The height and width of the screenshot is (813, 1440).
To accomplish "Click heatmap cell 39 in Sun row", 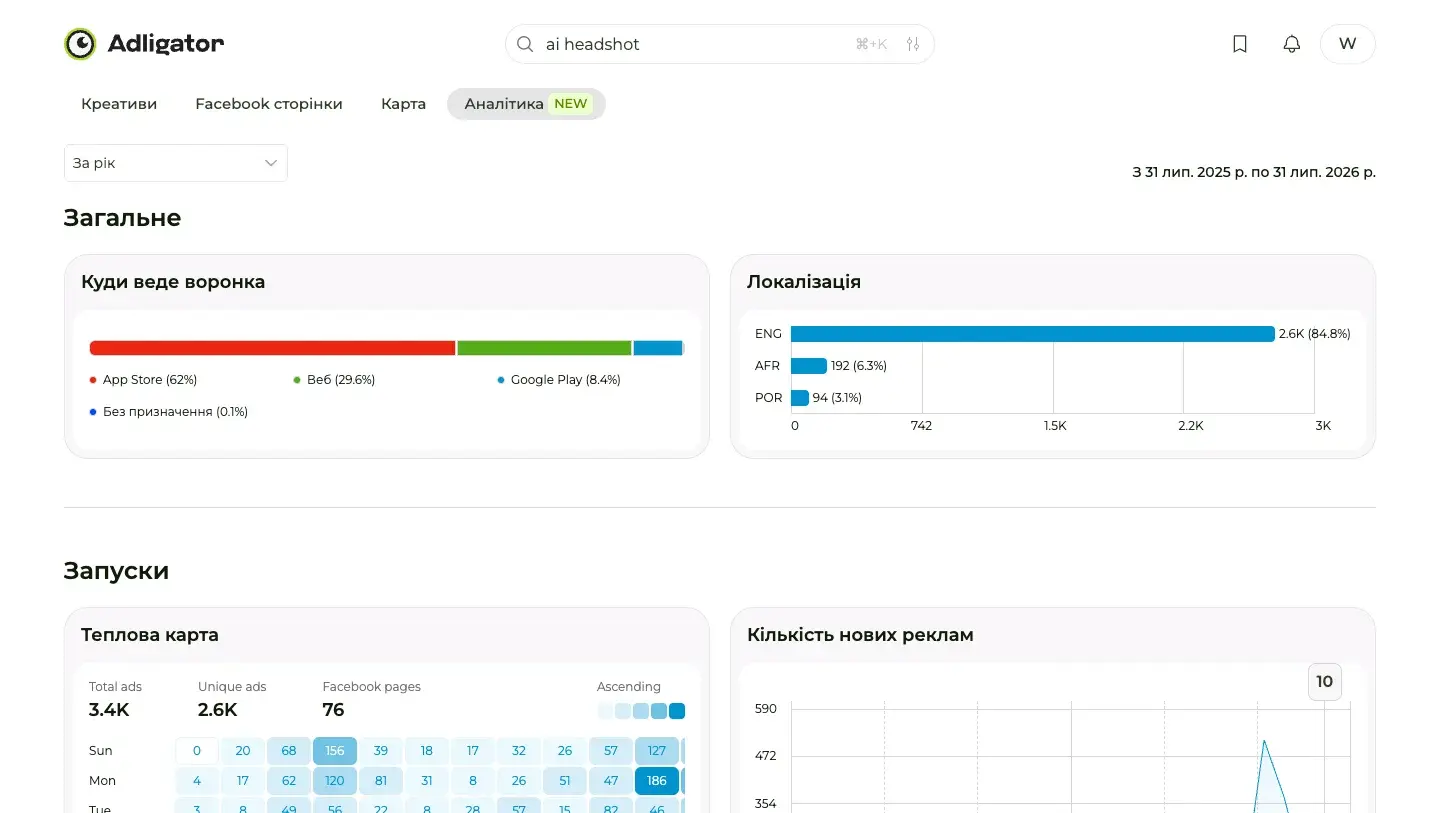I will (381, 751).
